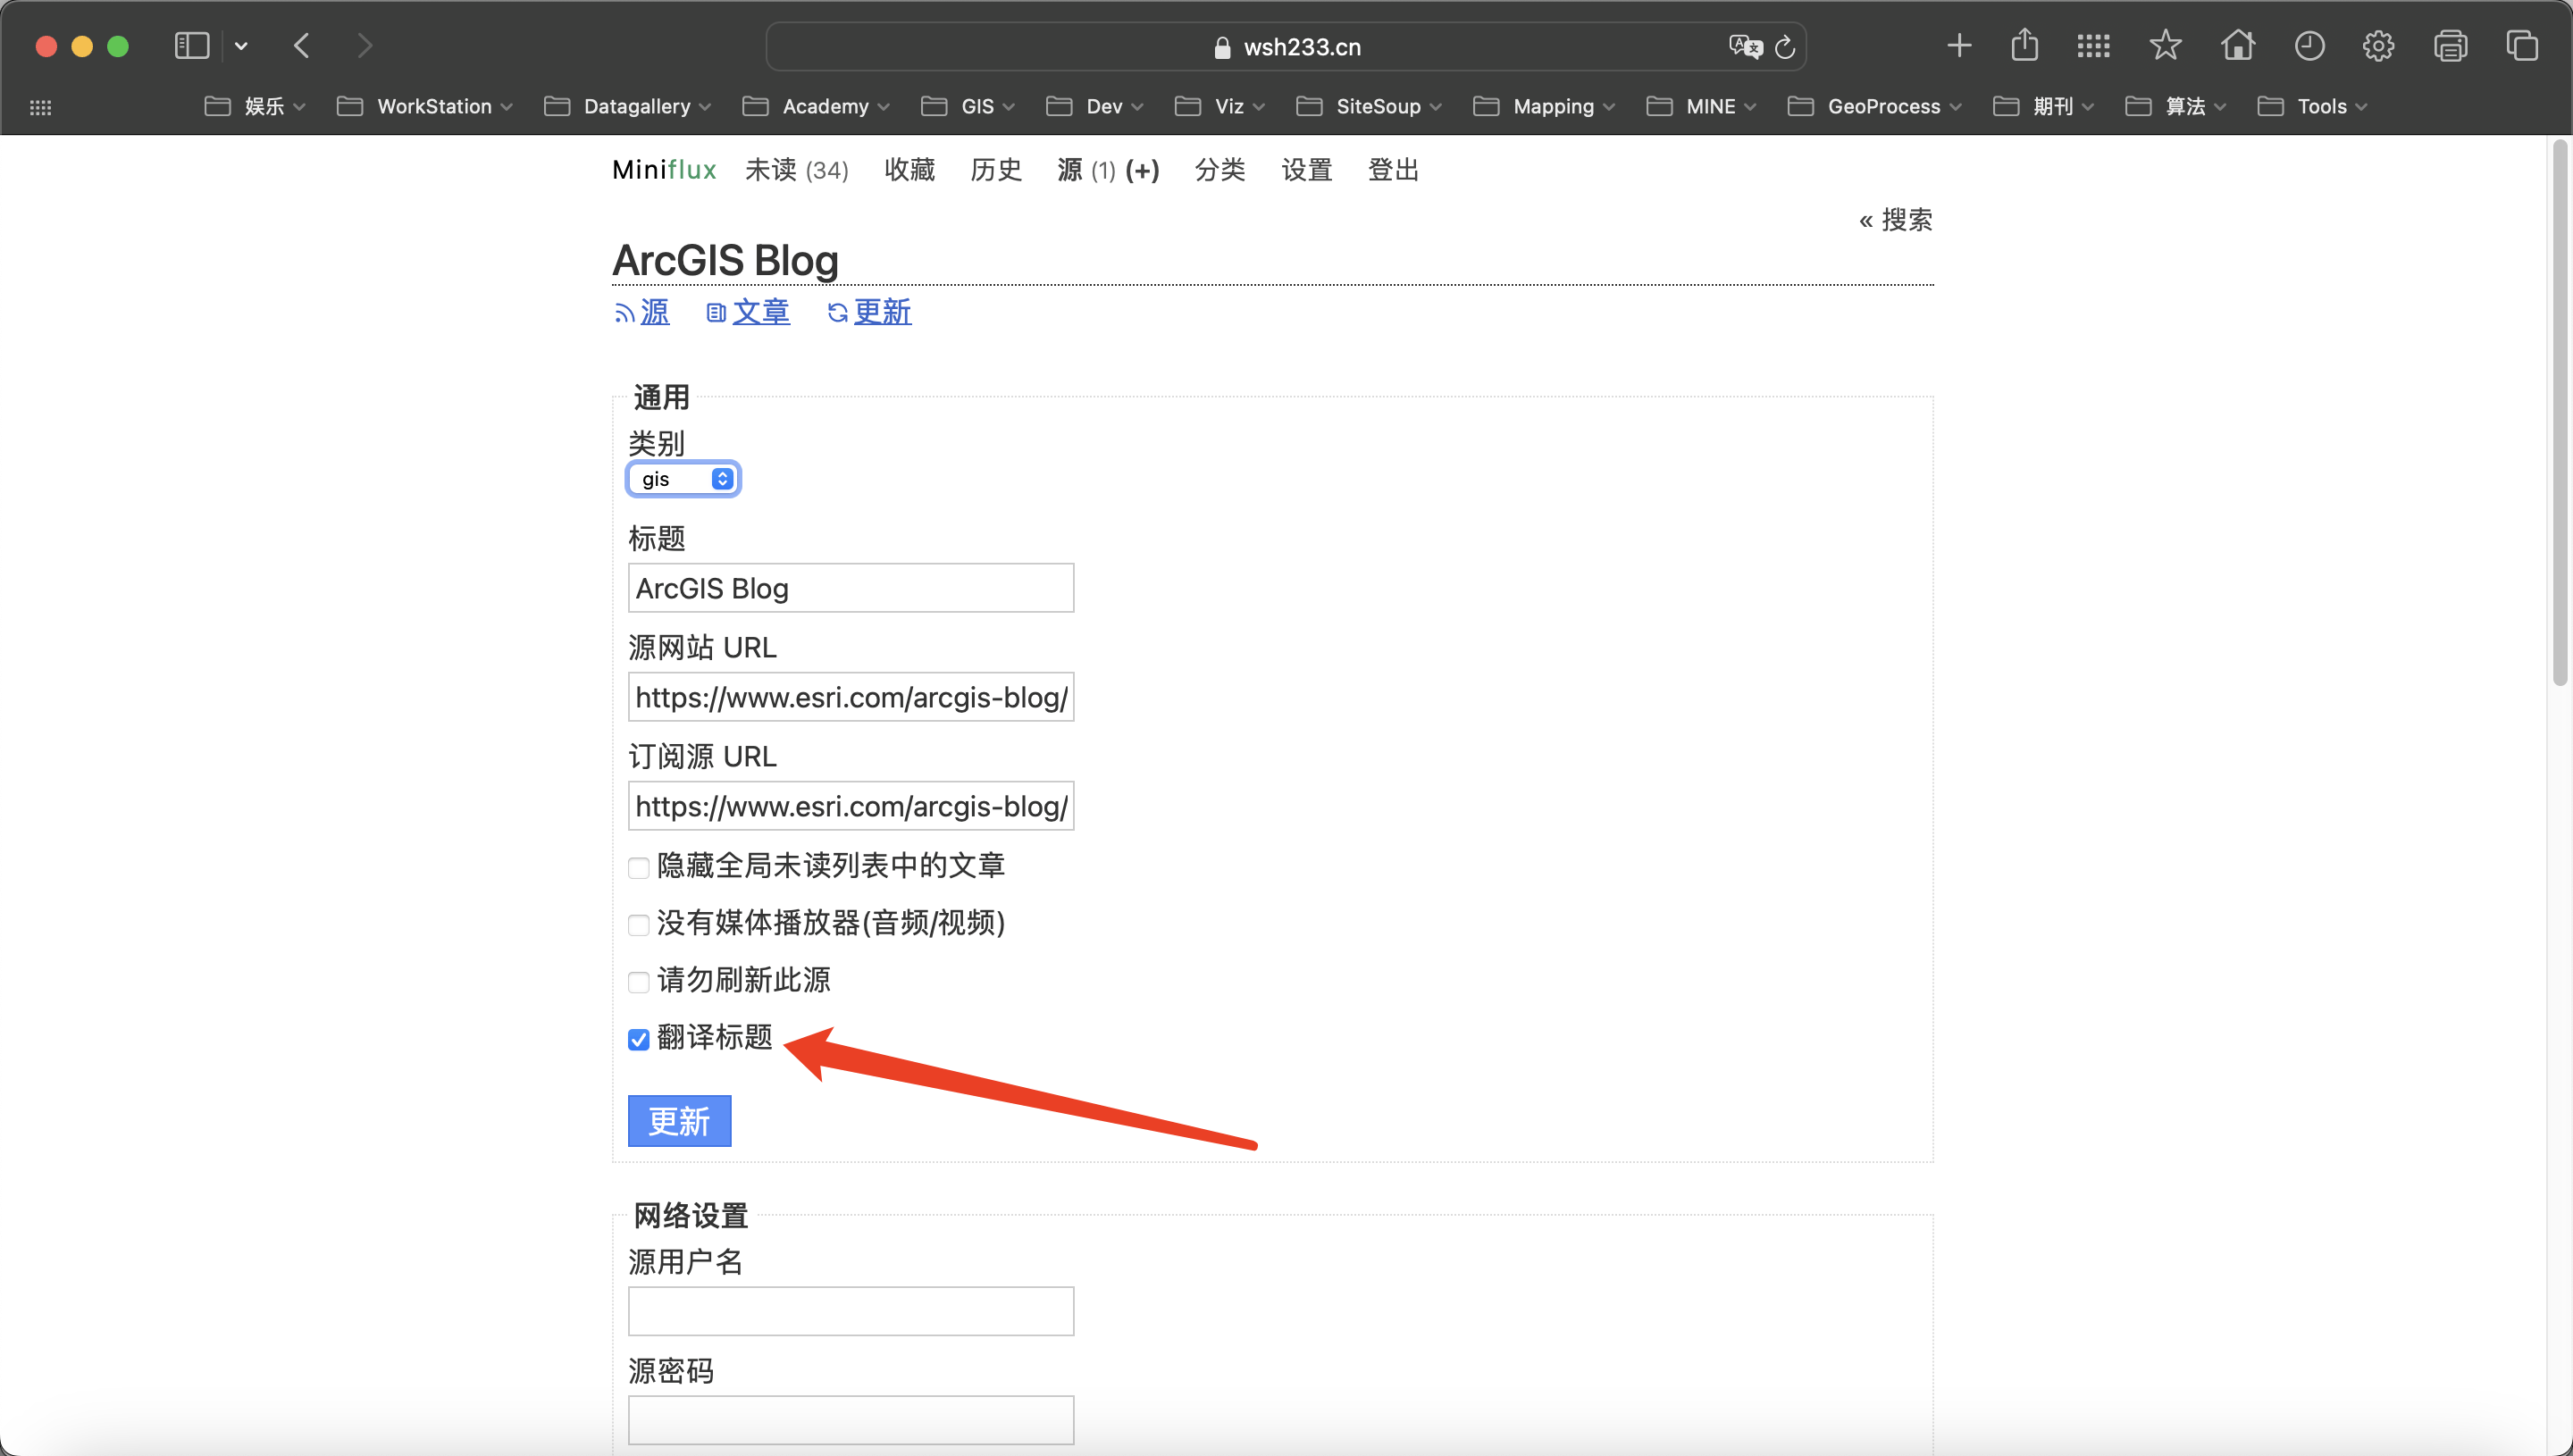Screen dimensions: 2573x1456
Task: Open a new tab with plus icon
Action: 1959,46
